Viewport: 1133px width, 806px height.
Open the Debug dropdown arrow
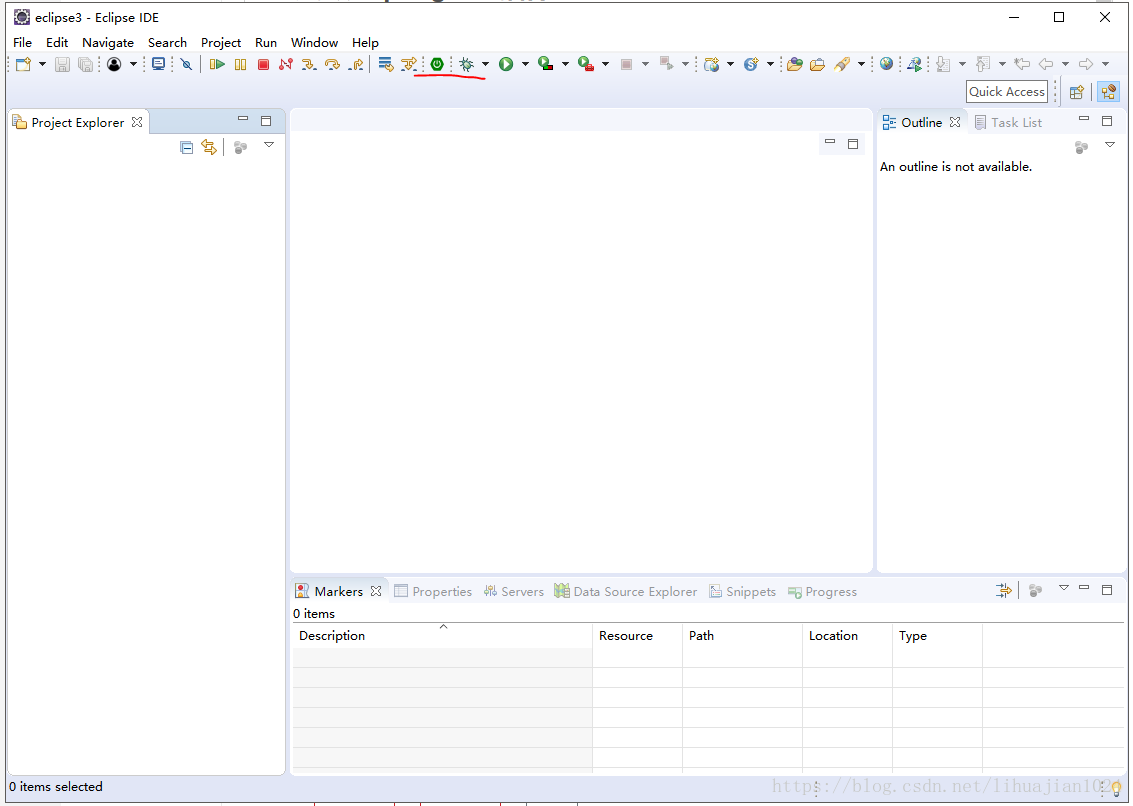485,64
